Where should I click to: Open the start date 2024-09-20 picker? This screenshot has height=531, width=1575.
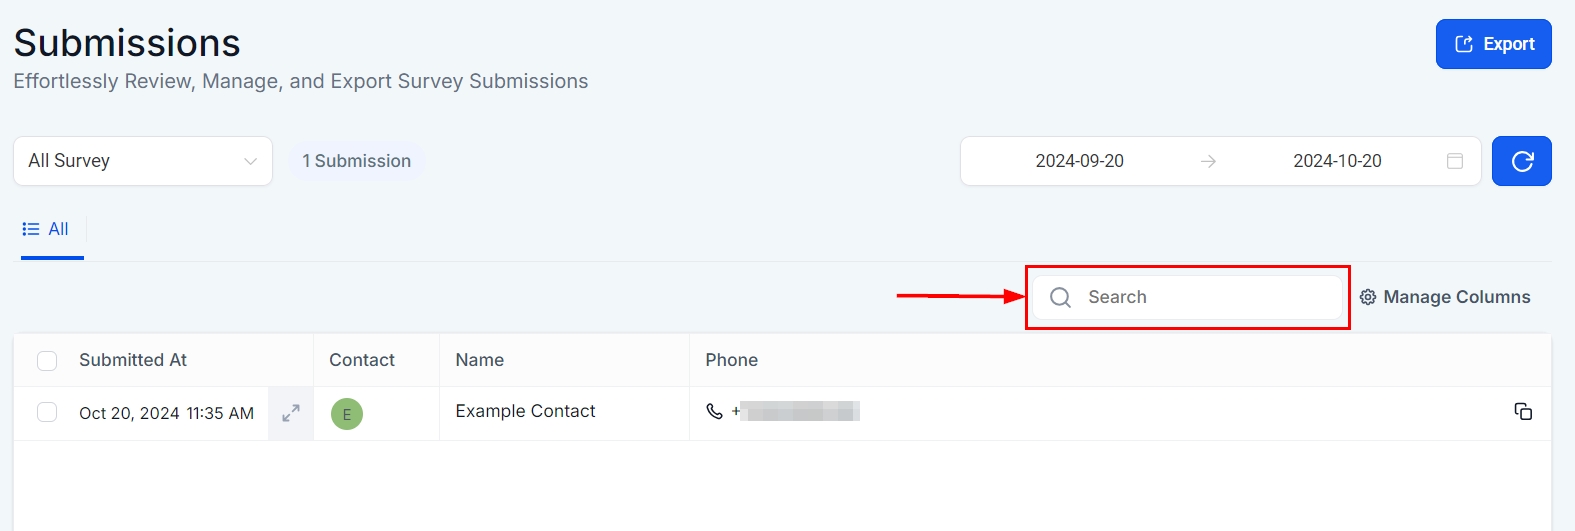pyautogui.click(x=1079, y=161)
